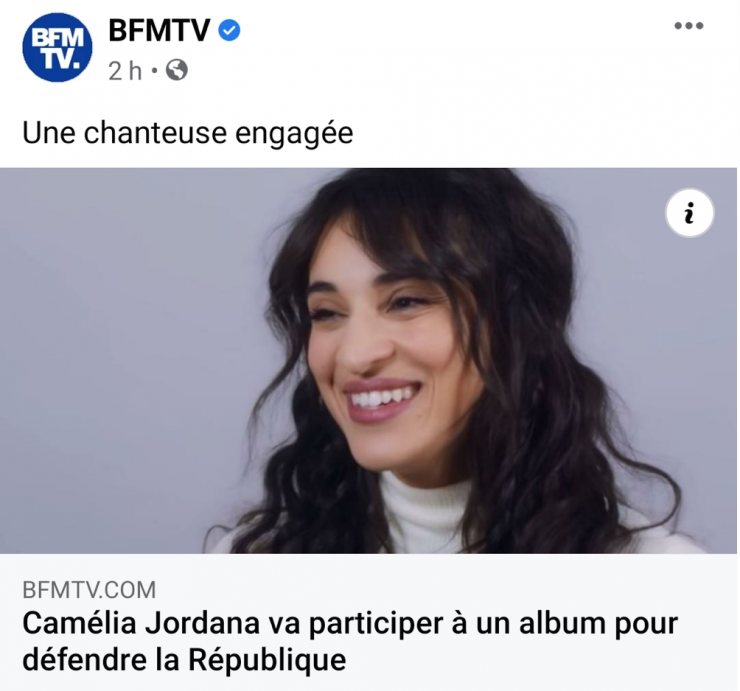Image resolution: width=740 pixels, height=691 pixels.
Task: Click the "Une chanteuse engagée" caption text
Action: pyautogui.click(x=187, y=134)
